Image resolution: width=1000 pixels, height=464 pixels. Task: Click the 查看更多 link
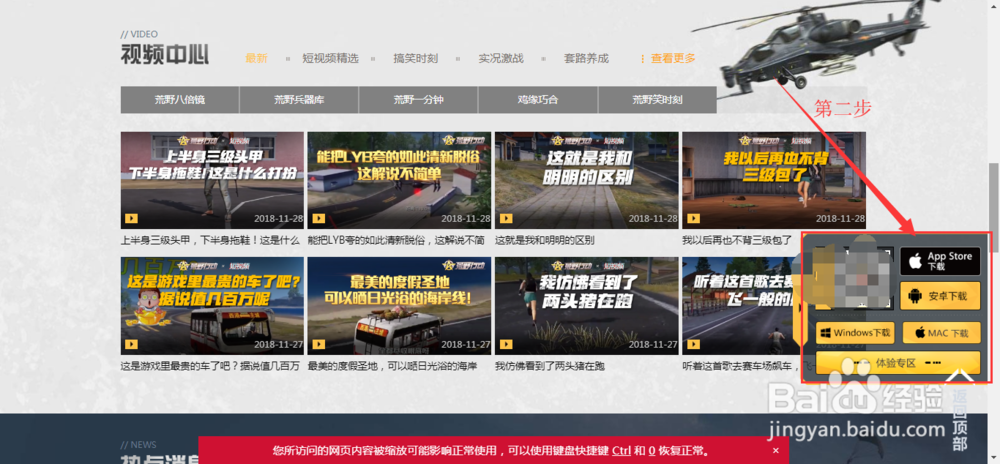[673, 59]
